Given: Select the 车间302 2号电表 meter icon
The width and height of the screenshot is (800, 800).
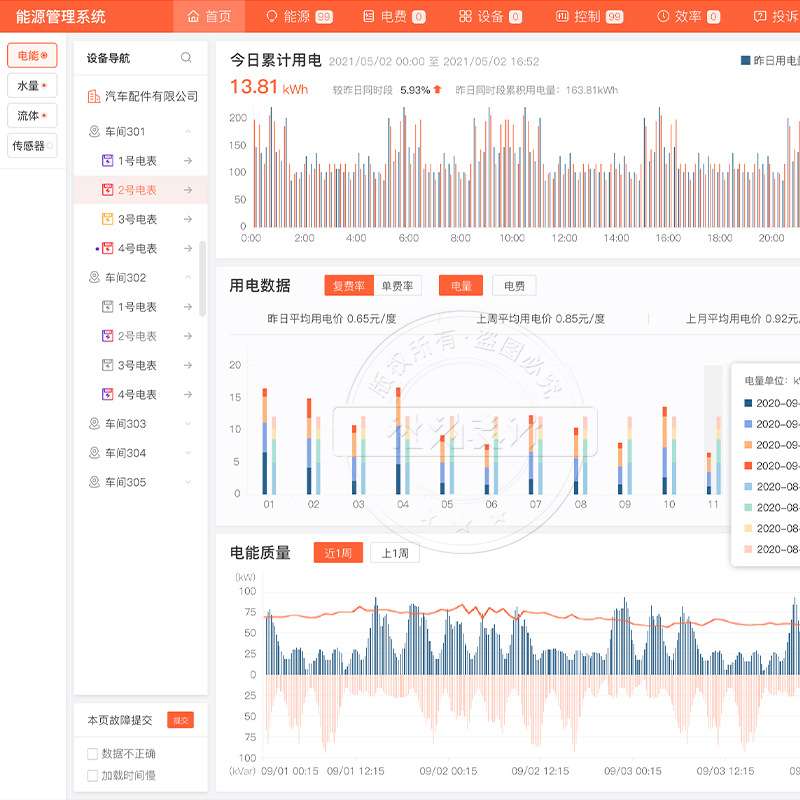Looking at the screenshot, I should pyautogui.click(x=107, y=336).
